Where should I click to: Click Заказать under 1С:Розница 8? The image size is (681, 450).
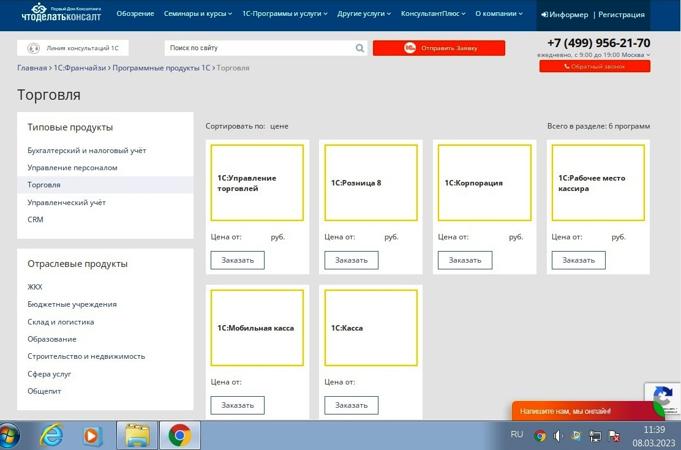pyautogui.click(x=351, y=260)
